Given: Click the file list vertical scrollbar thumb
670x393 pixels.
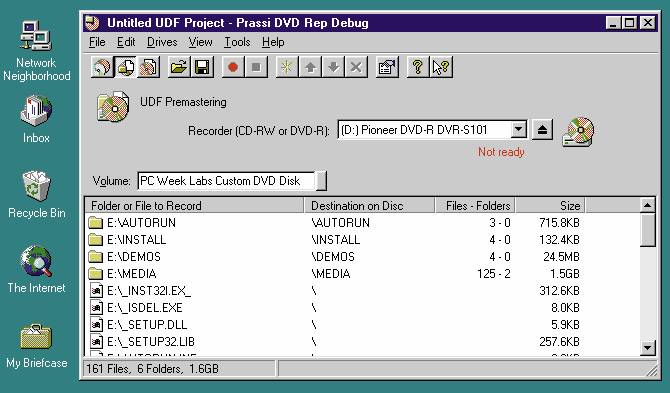Looking at the screenshot, I should 647,230.
